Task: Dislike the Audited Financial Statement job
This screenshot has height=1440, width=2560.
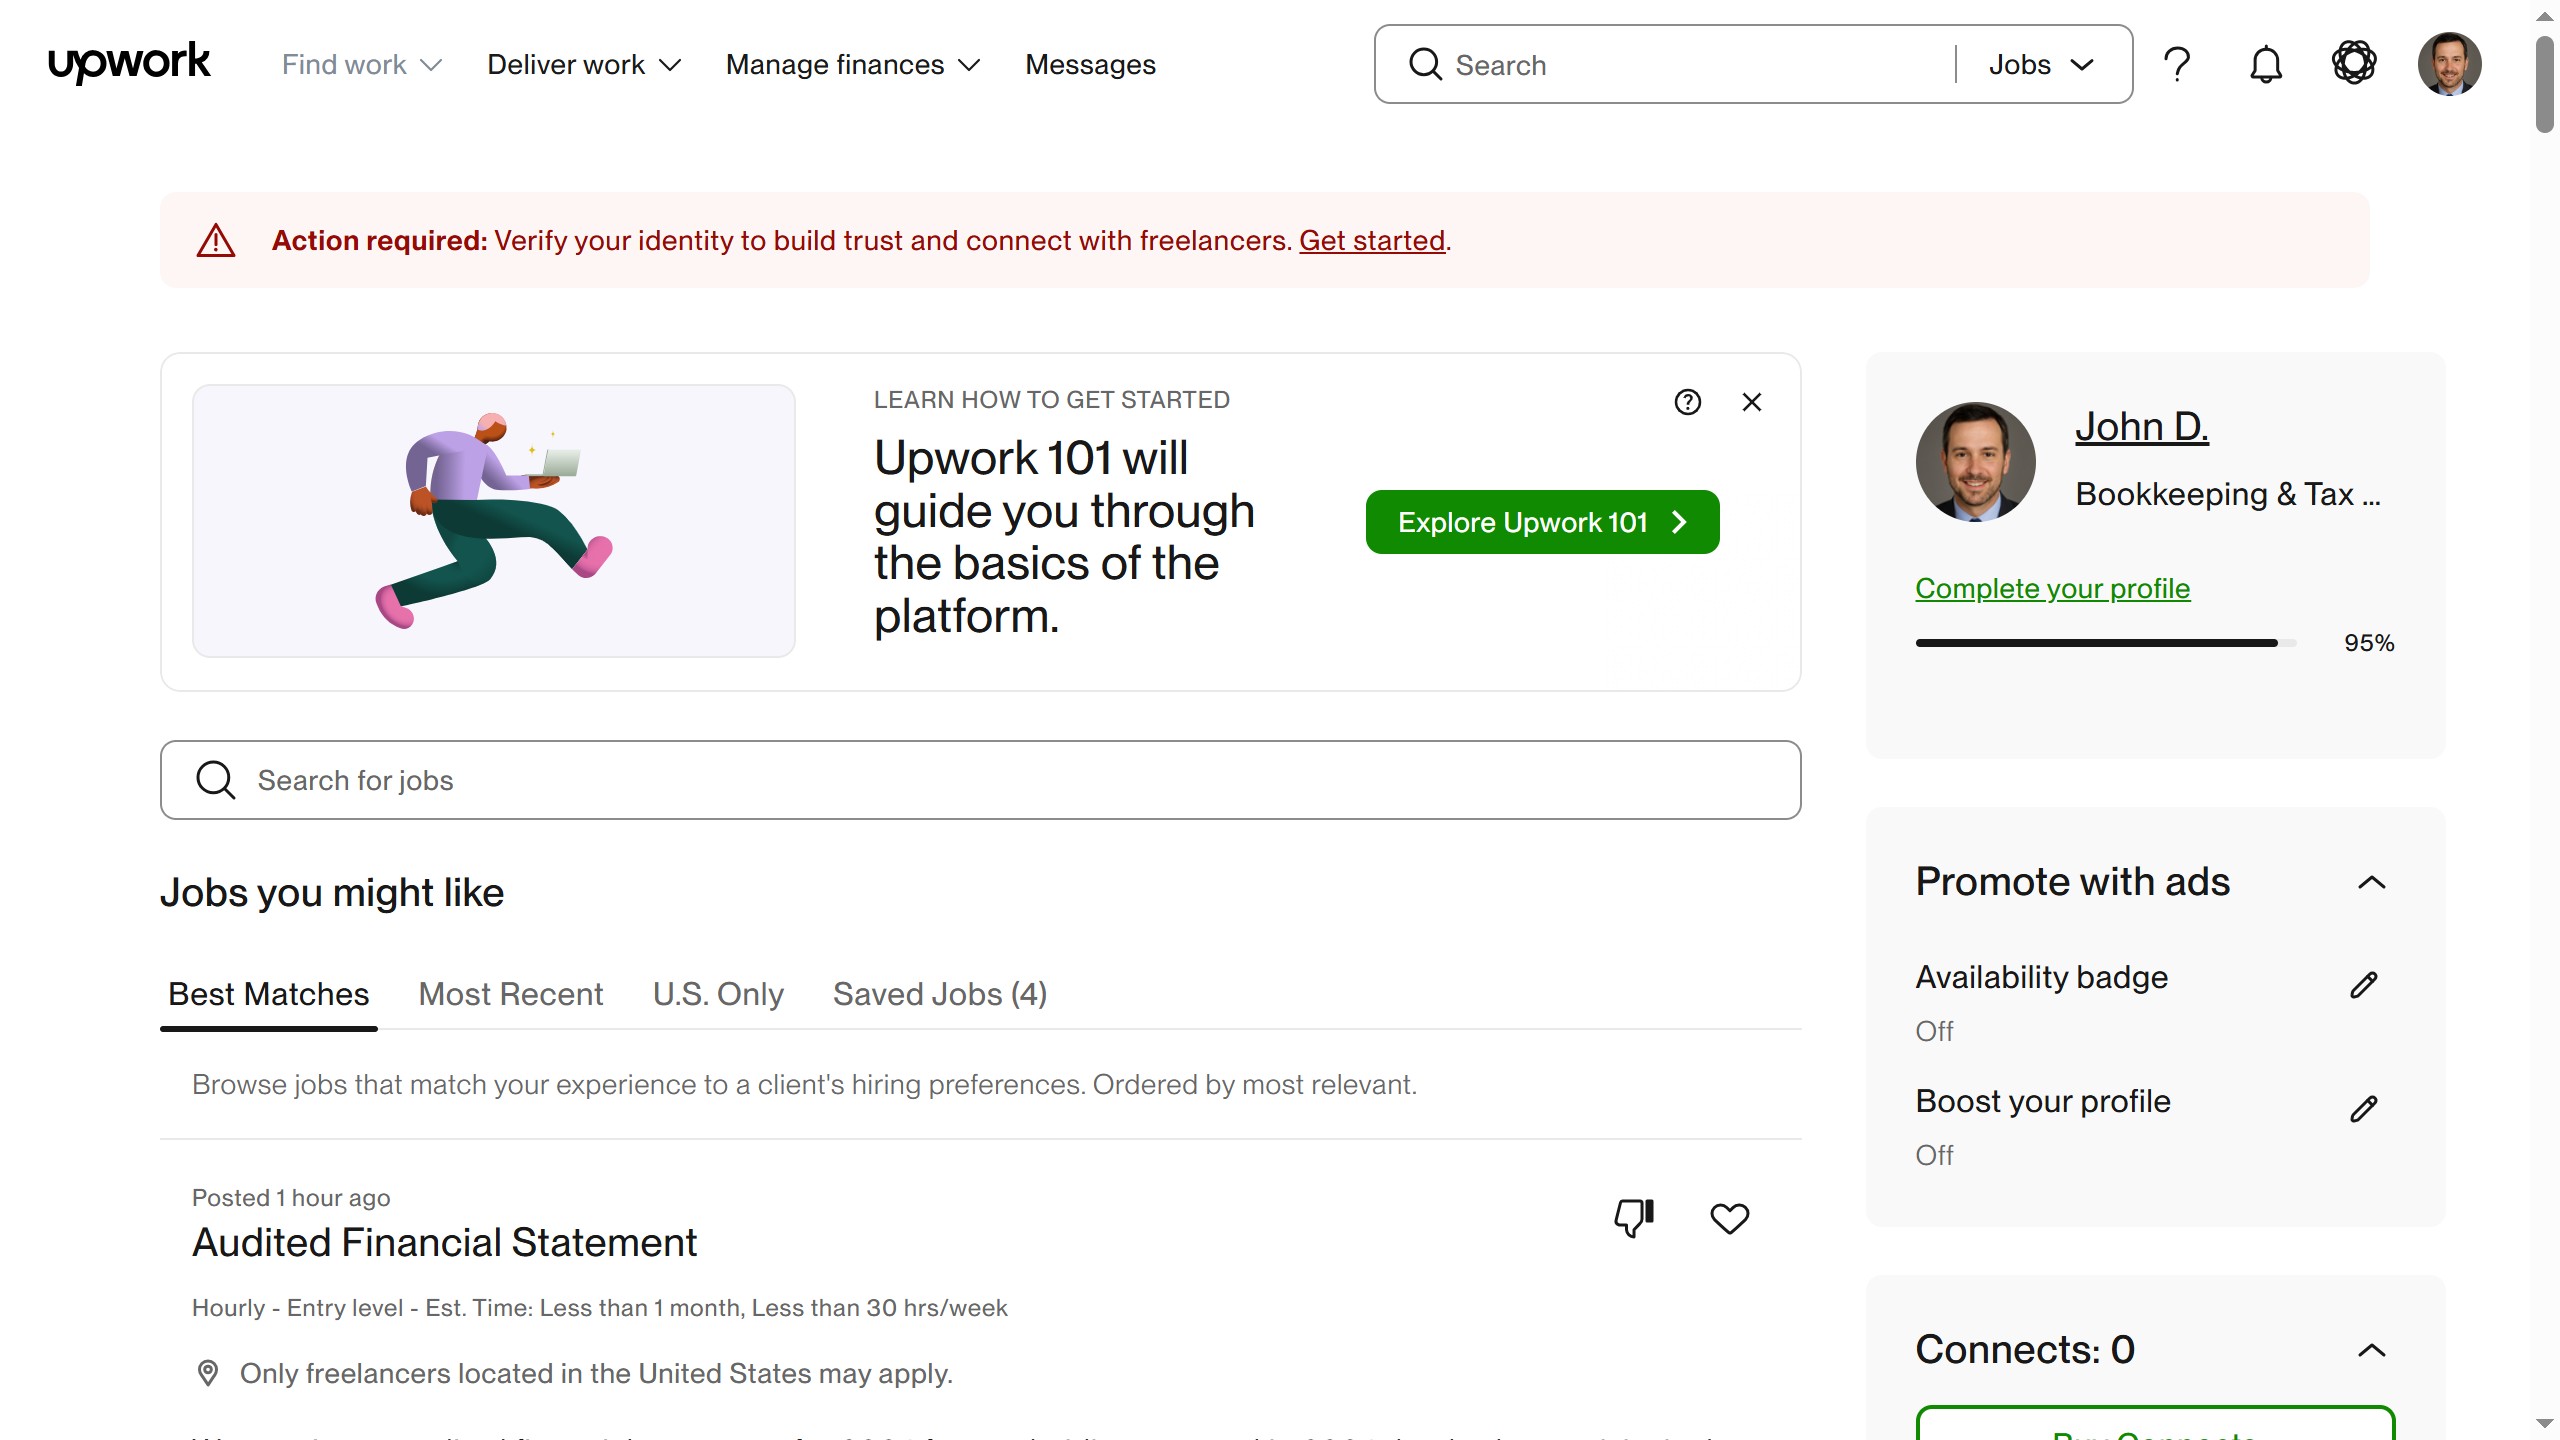Action: point(1634,1217)
